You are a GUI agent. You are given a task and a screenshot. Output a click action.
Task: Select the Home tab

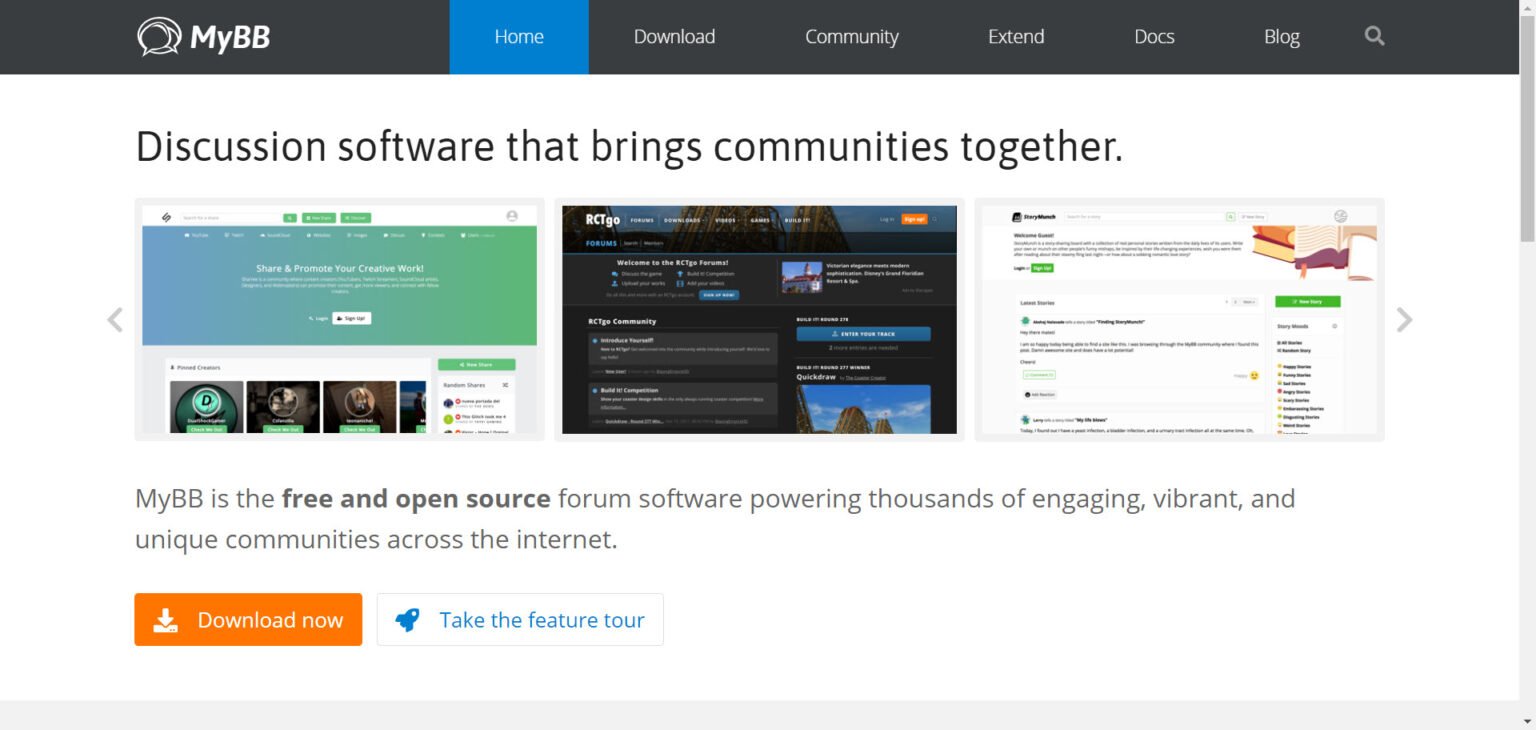click(518, 37)
